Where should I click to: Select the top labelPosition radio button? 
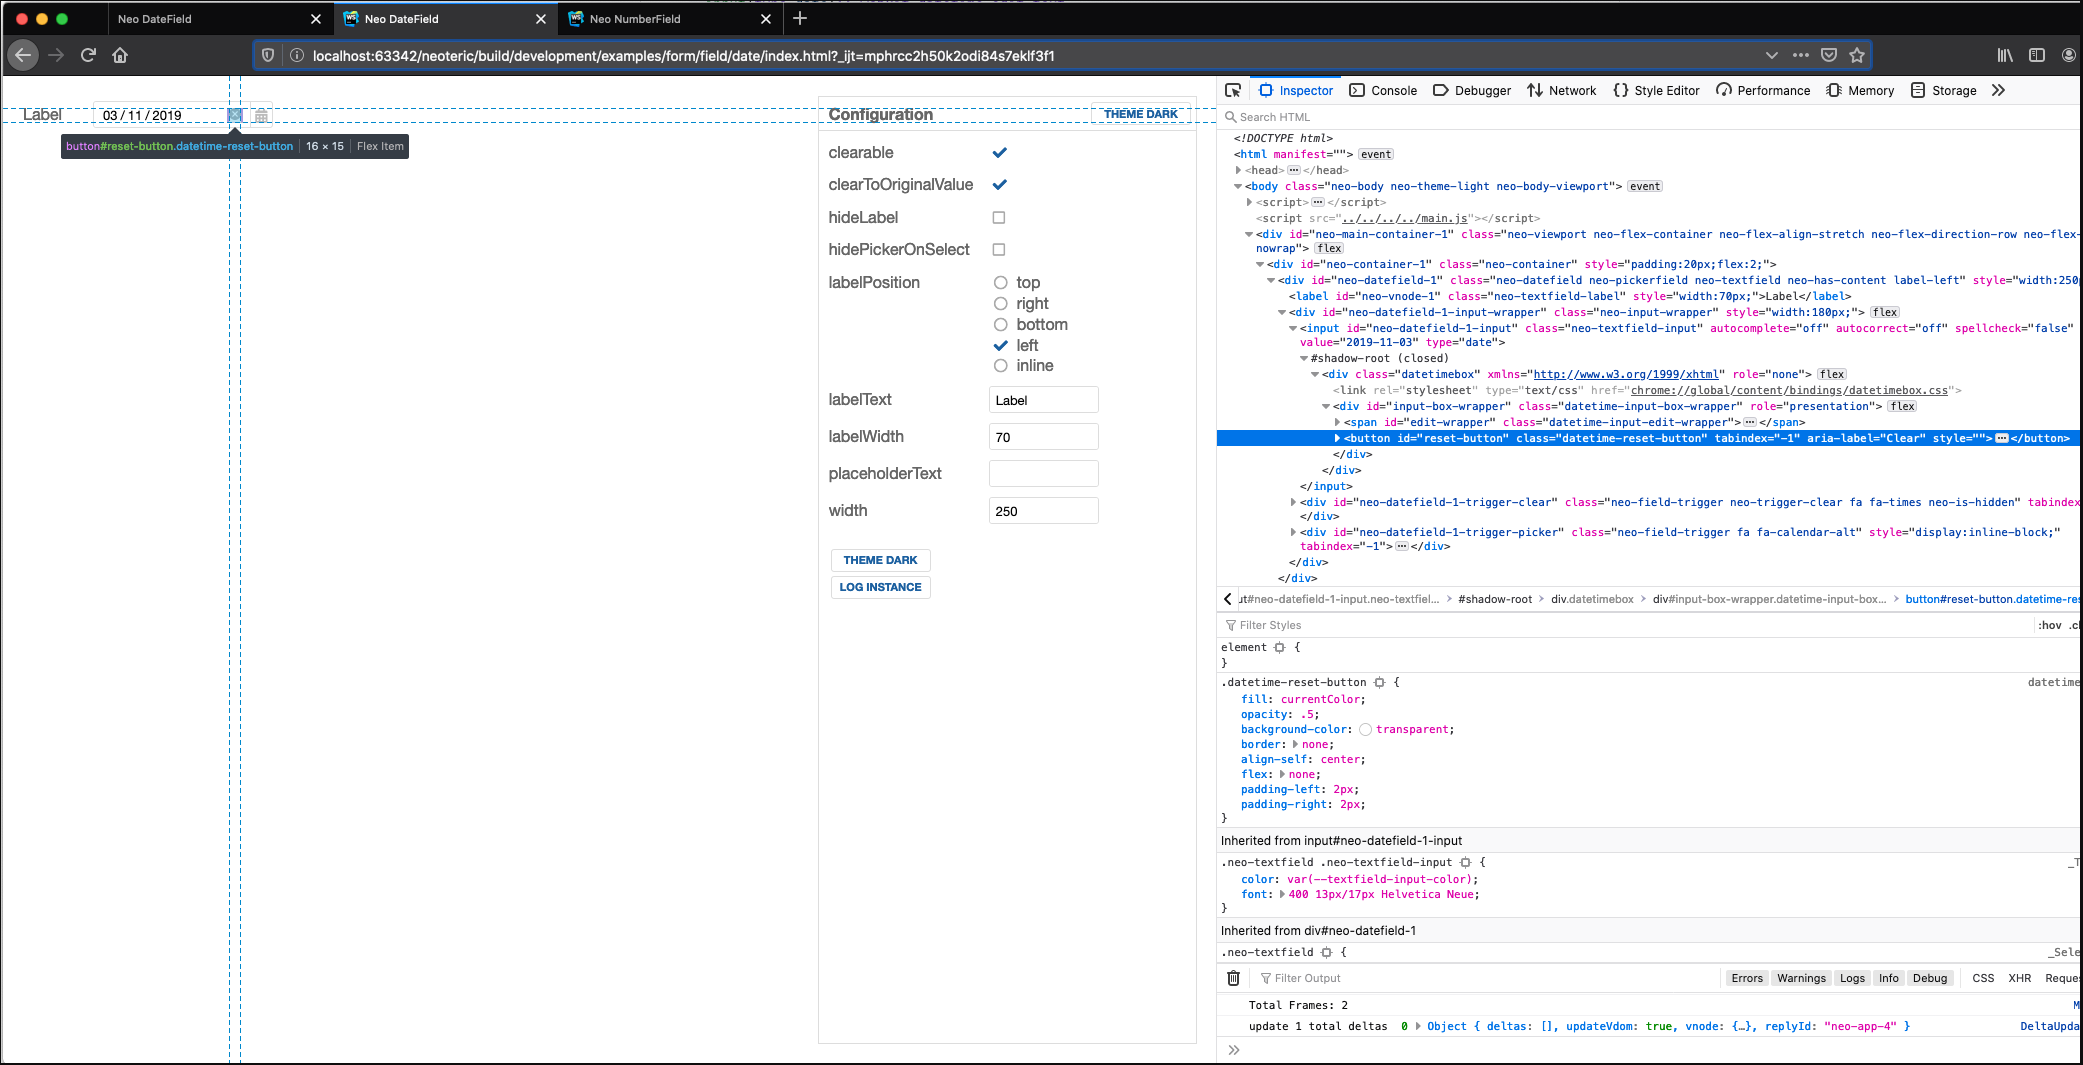click(x=1000, y=282)
